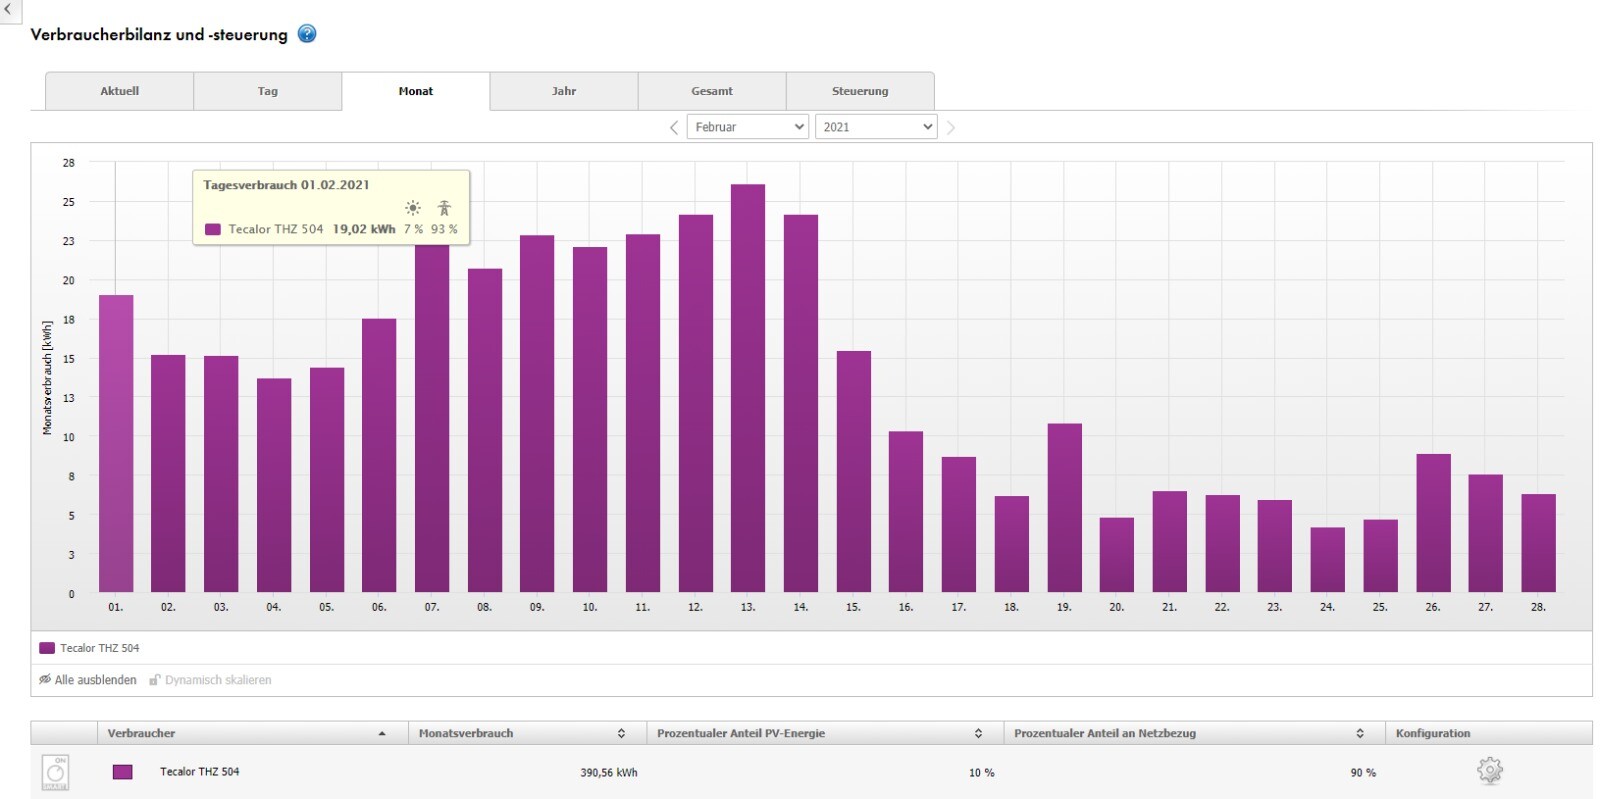
Task: Switch to the Jahr tab
Action: (x=564, y=91)
